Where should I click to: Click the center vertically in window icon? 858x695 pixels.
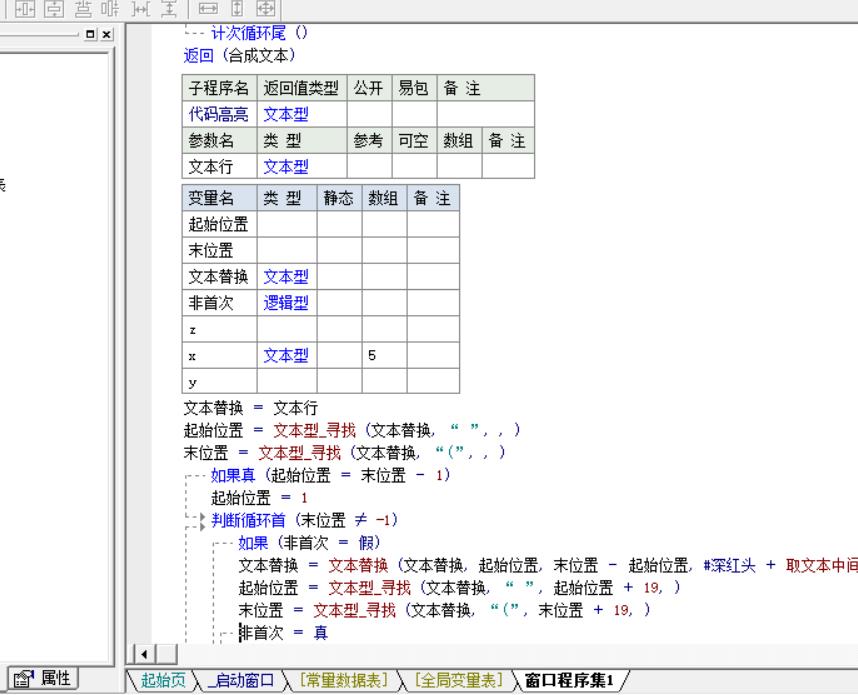(x=54, y=8)
